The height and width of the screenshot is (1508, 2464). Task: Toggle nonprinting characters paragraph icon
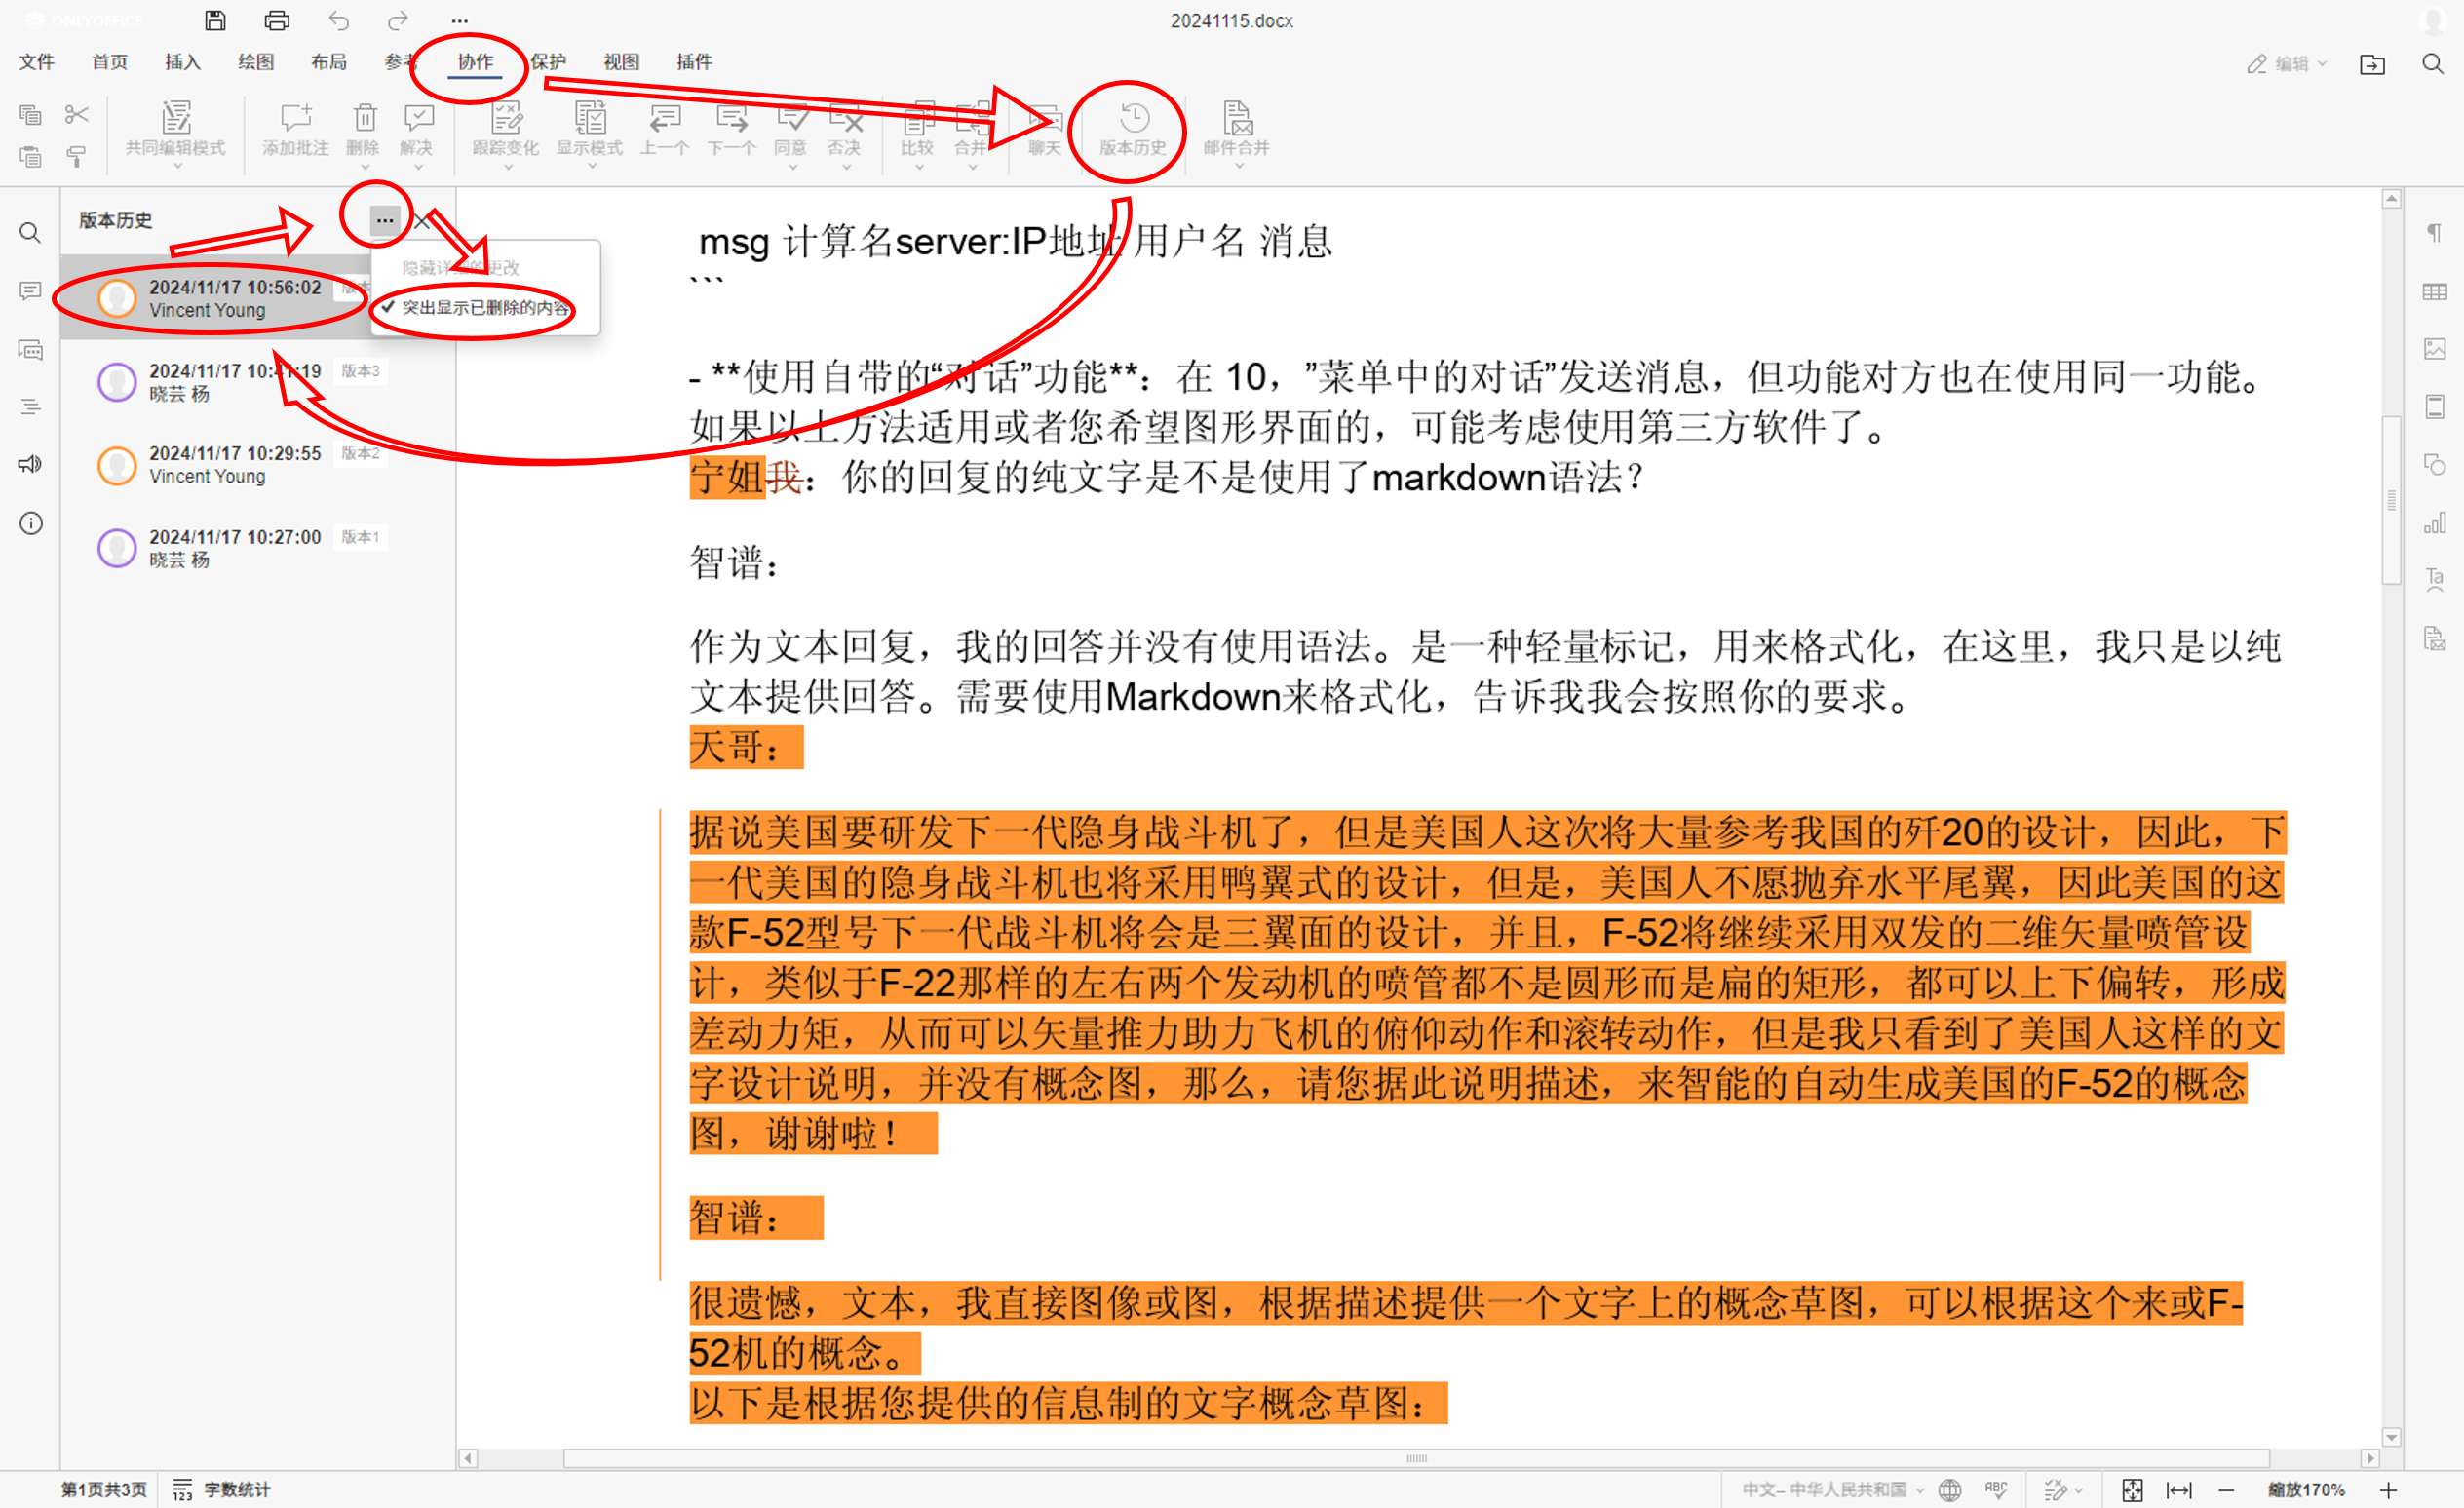point(2434,232)
